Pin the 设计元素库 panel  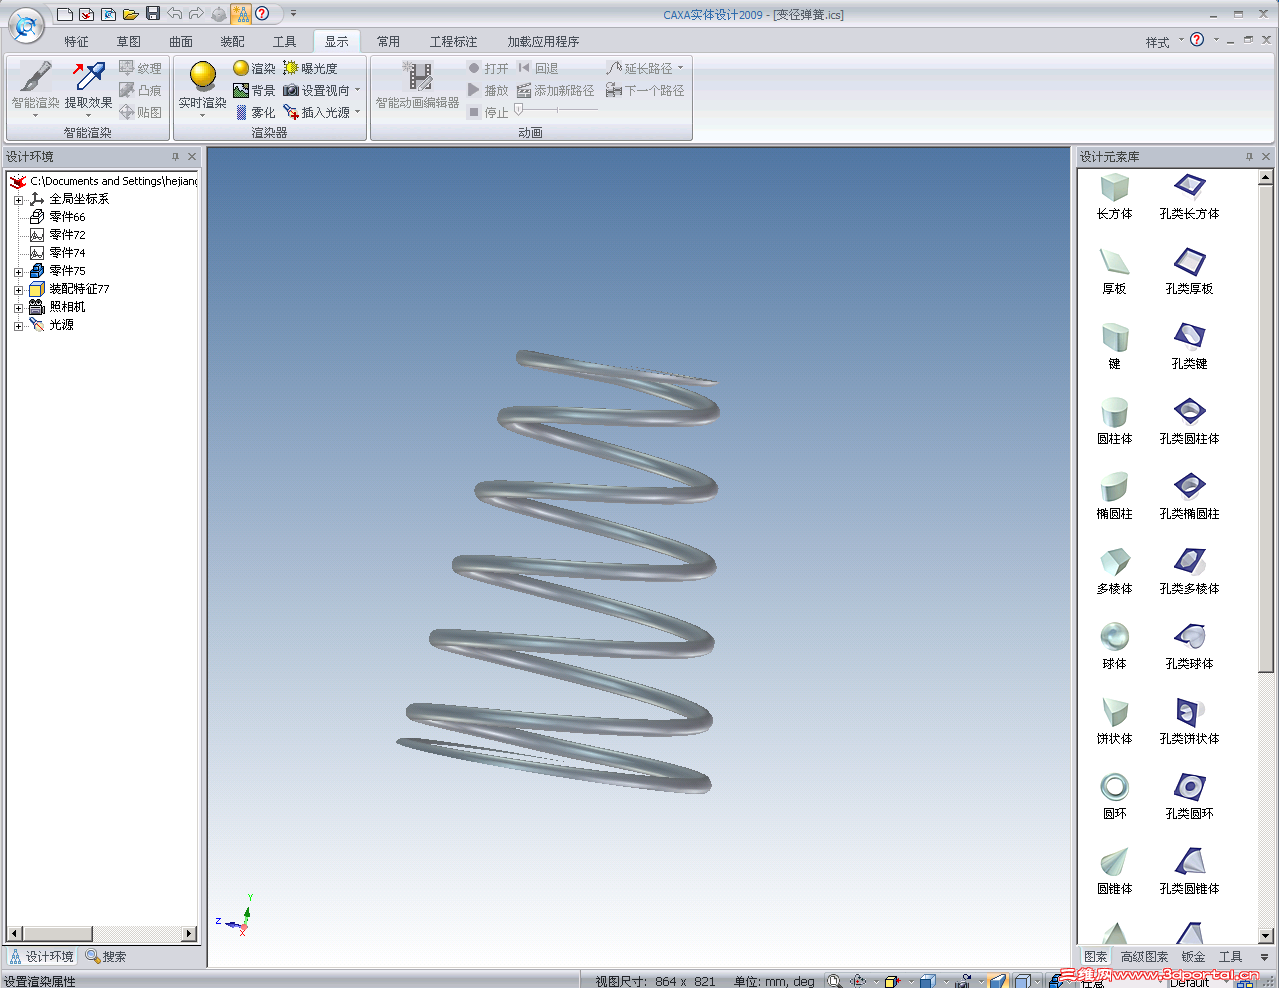pos(1249,157)
